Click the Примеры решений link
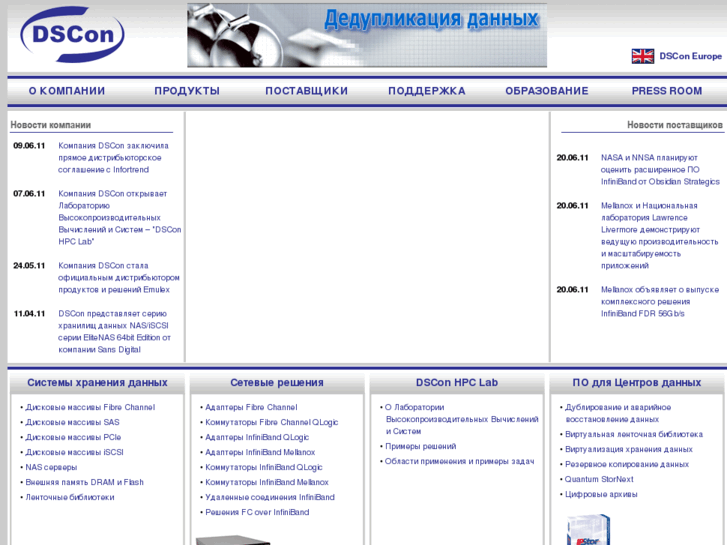Image resolution: width=727 pixels, height=545 pixels. pyautogui.click(x=420, y=446)
